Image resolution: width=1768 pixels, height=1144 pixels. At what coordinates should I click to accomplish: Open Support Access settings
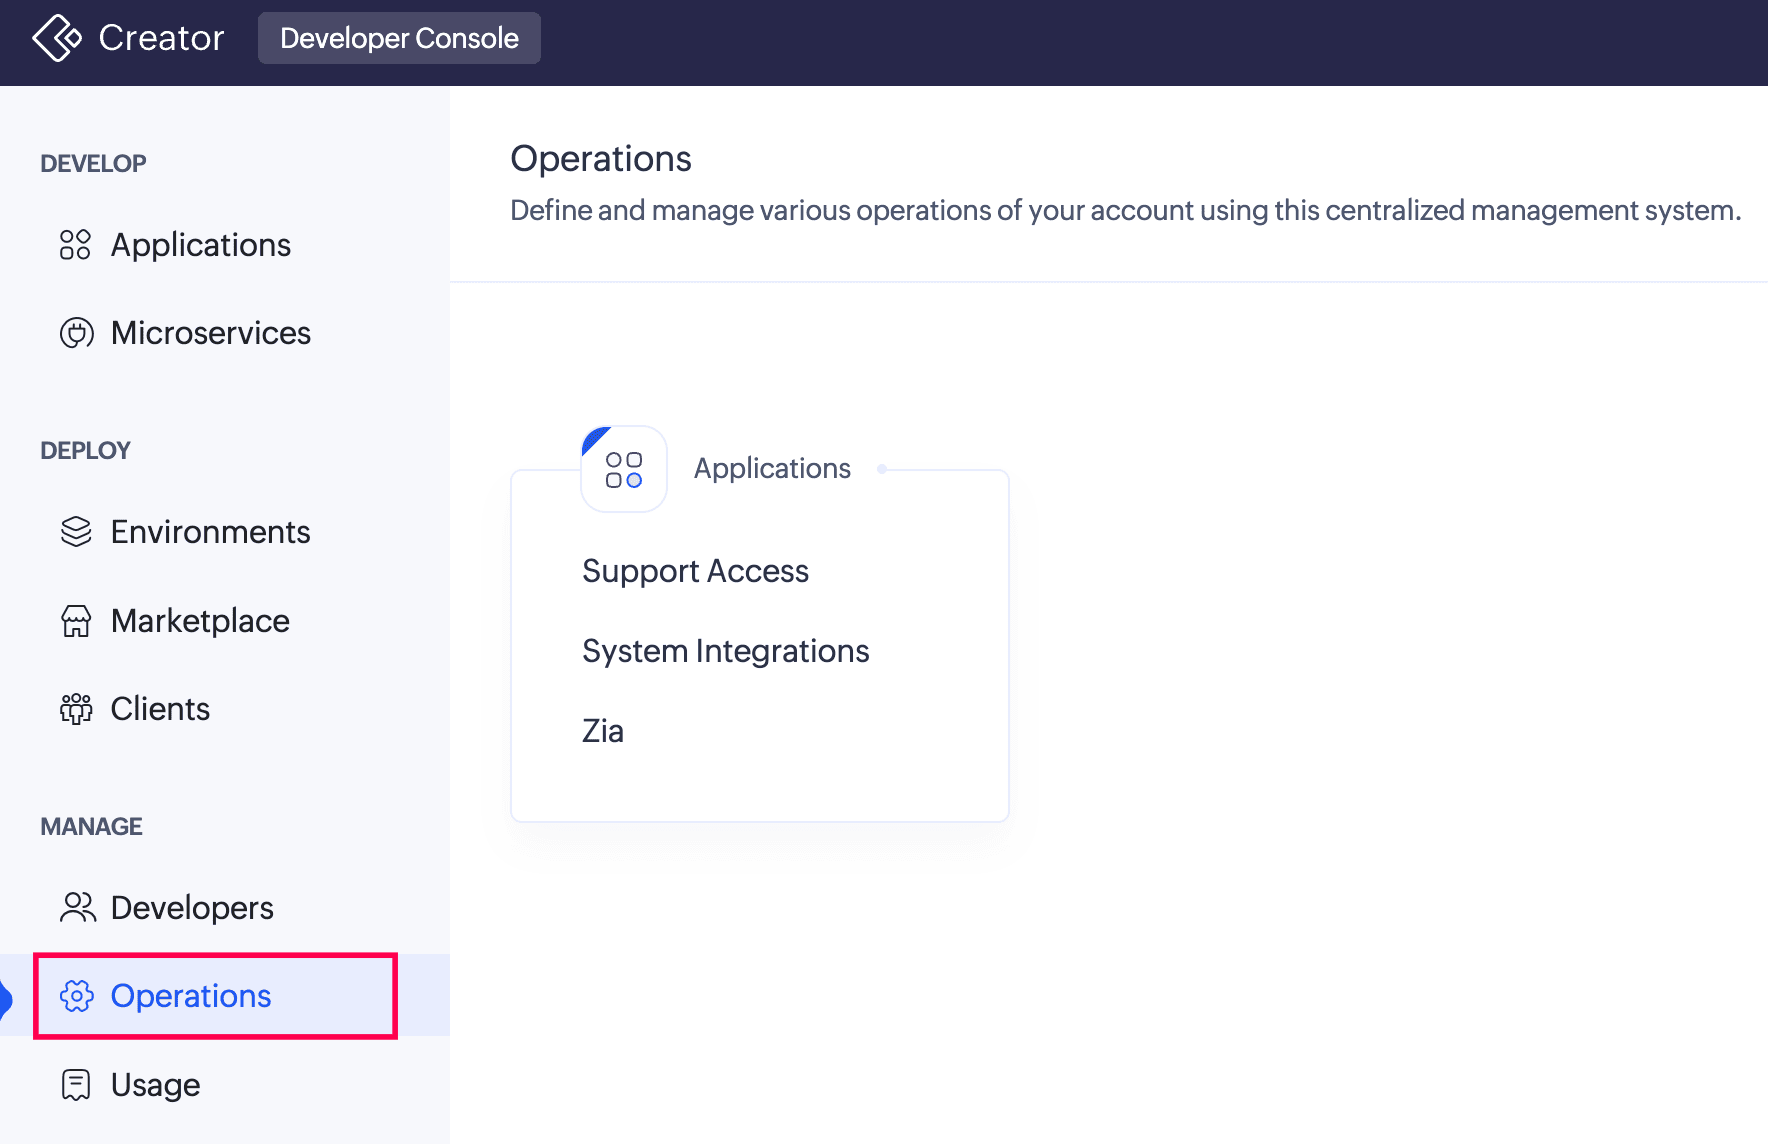click(695, 571)
